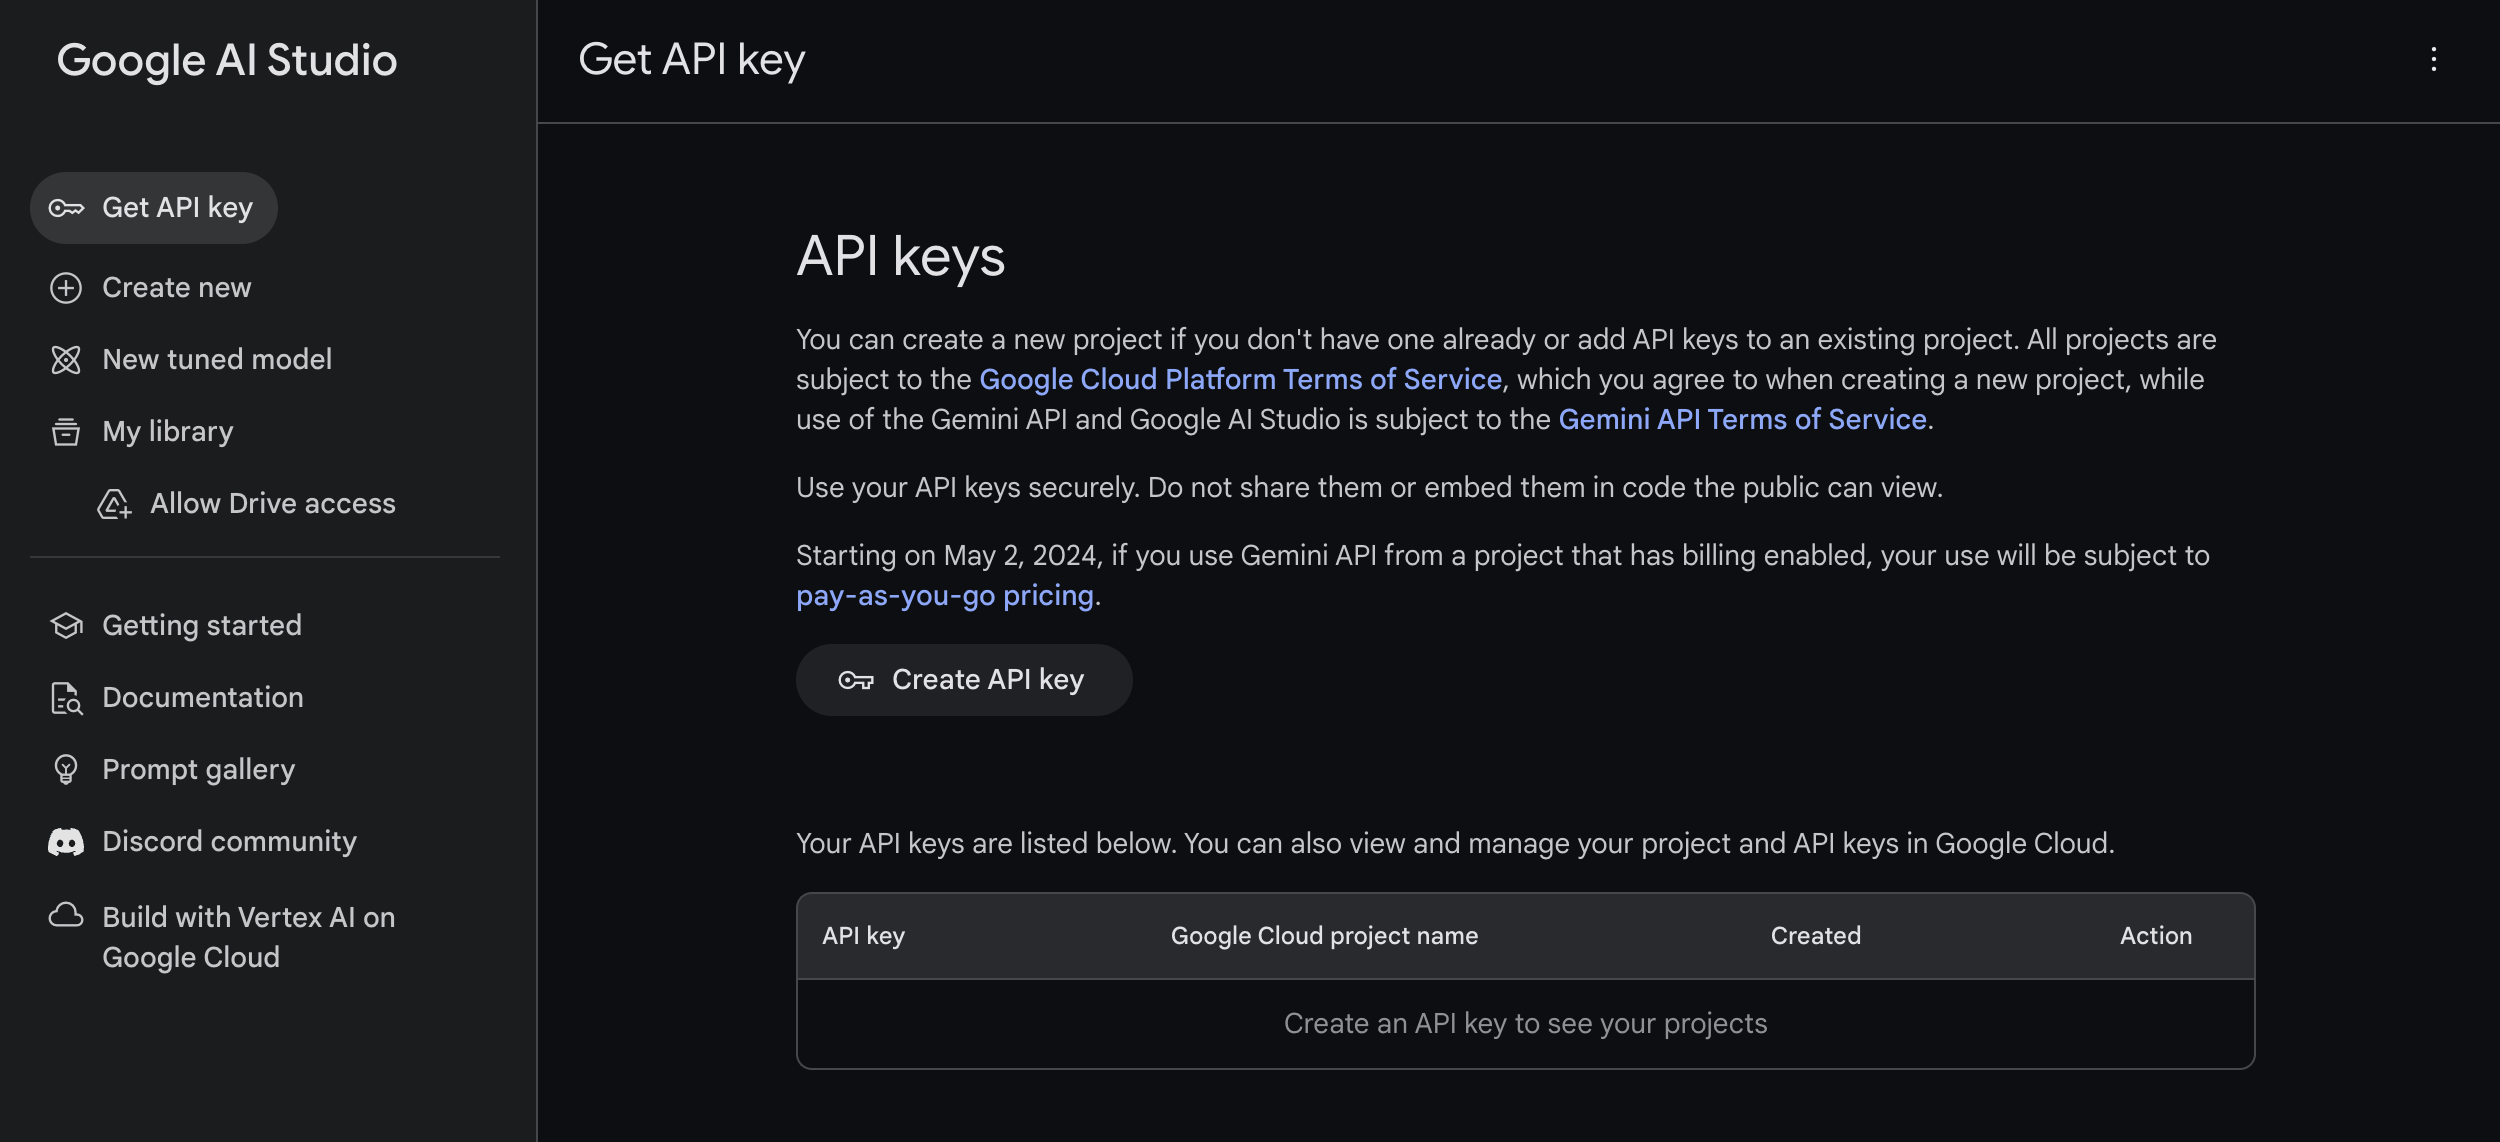
Task: Click the pay-as-you-go pricing link
Action: 944,594
